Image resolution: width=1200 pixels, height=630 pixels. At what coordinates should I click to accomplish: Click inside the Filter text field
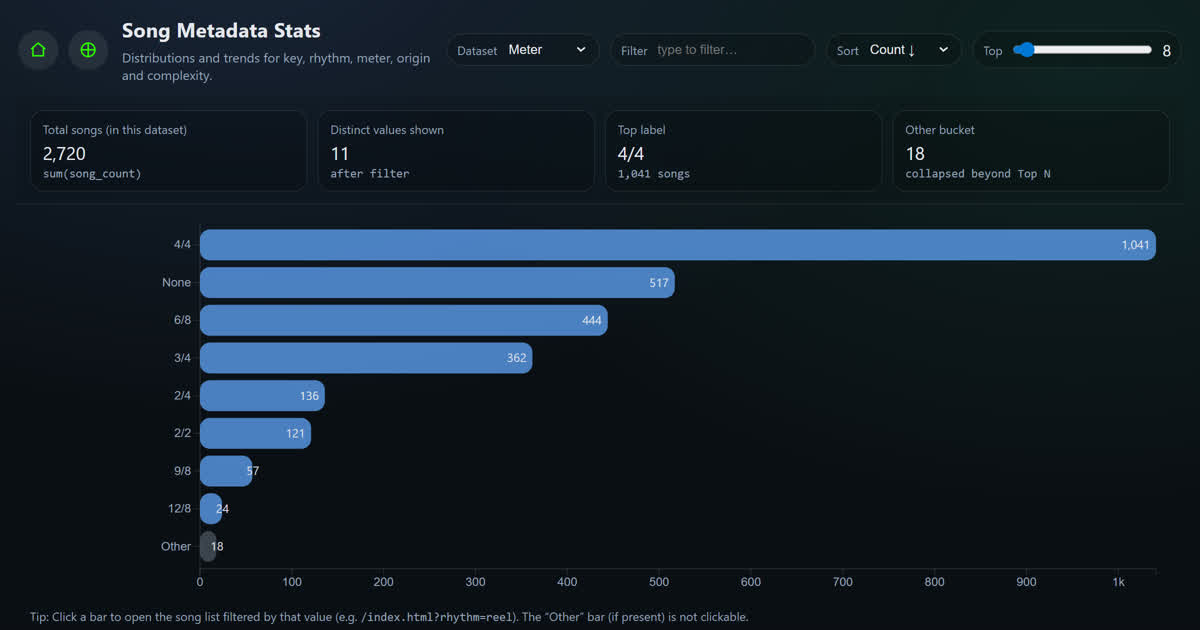[x=730, y=49]
